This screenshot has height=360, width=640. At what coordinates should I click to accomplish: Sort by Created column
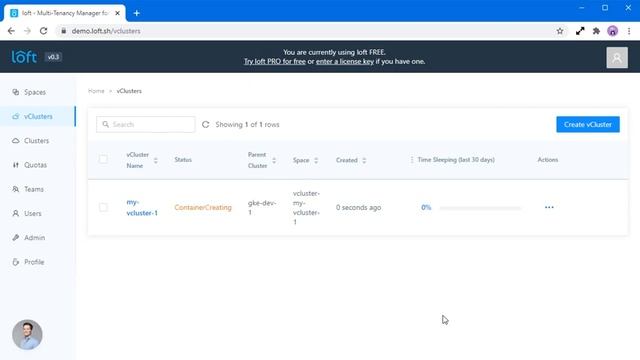coord(364,160)
